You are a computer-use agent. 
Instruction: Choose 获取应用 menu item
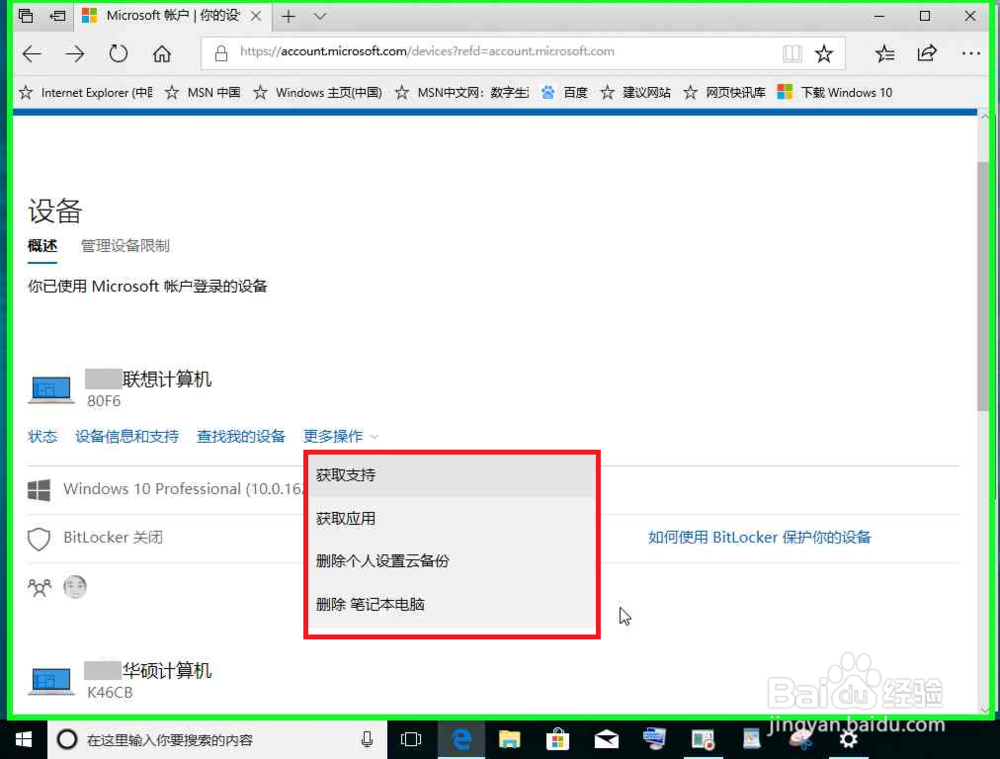click(452, 518)
